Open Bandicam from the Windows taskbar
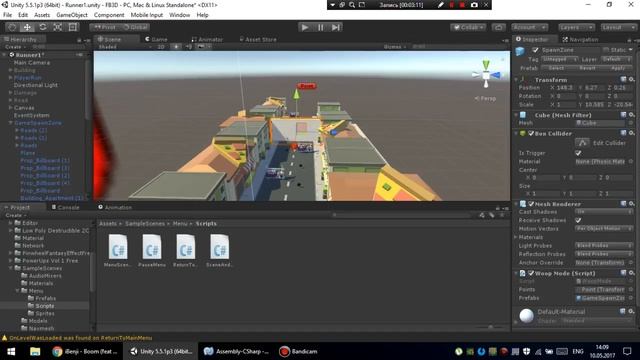640x360 pixels. pyautogui.click(x=298, y=351)
